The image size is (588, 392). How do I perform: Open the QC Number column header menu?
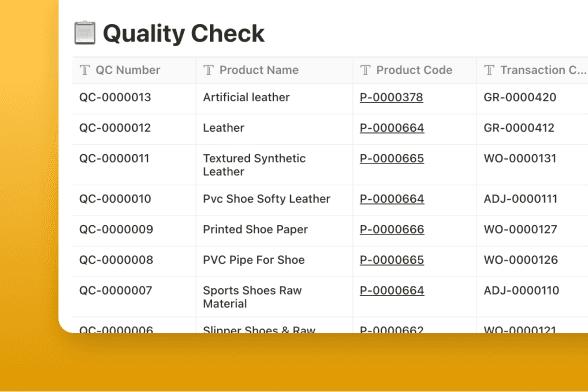pos(134,70)
